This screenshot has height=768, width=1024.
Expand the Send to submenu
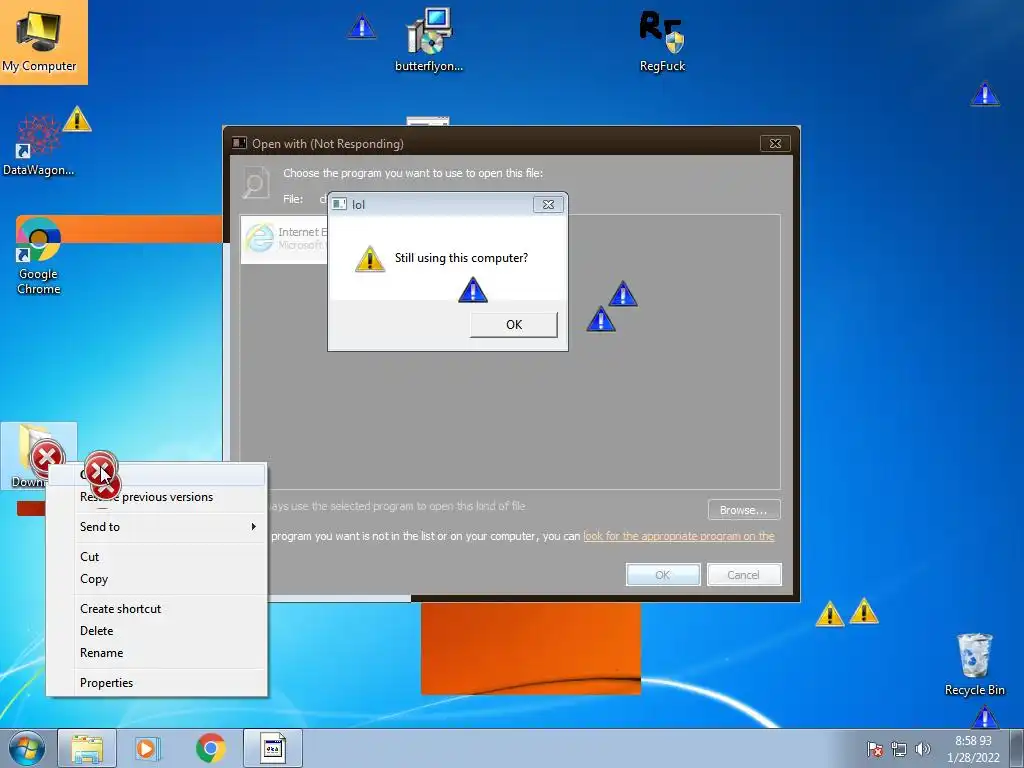tap(157, 526)
